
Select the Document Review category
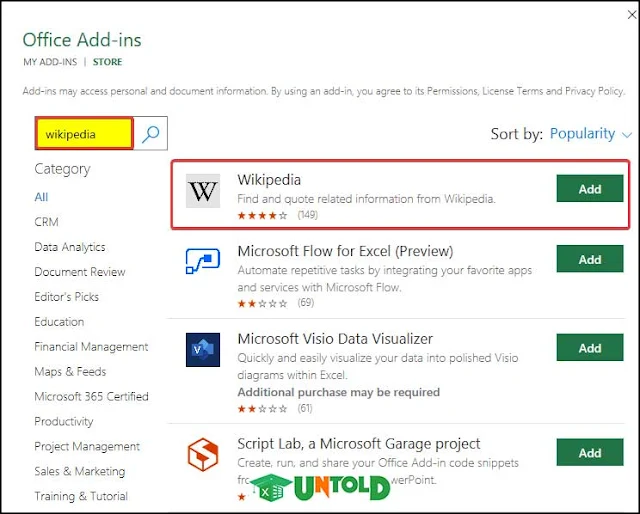[x=80, y=272]
